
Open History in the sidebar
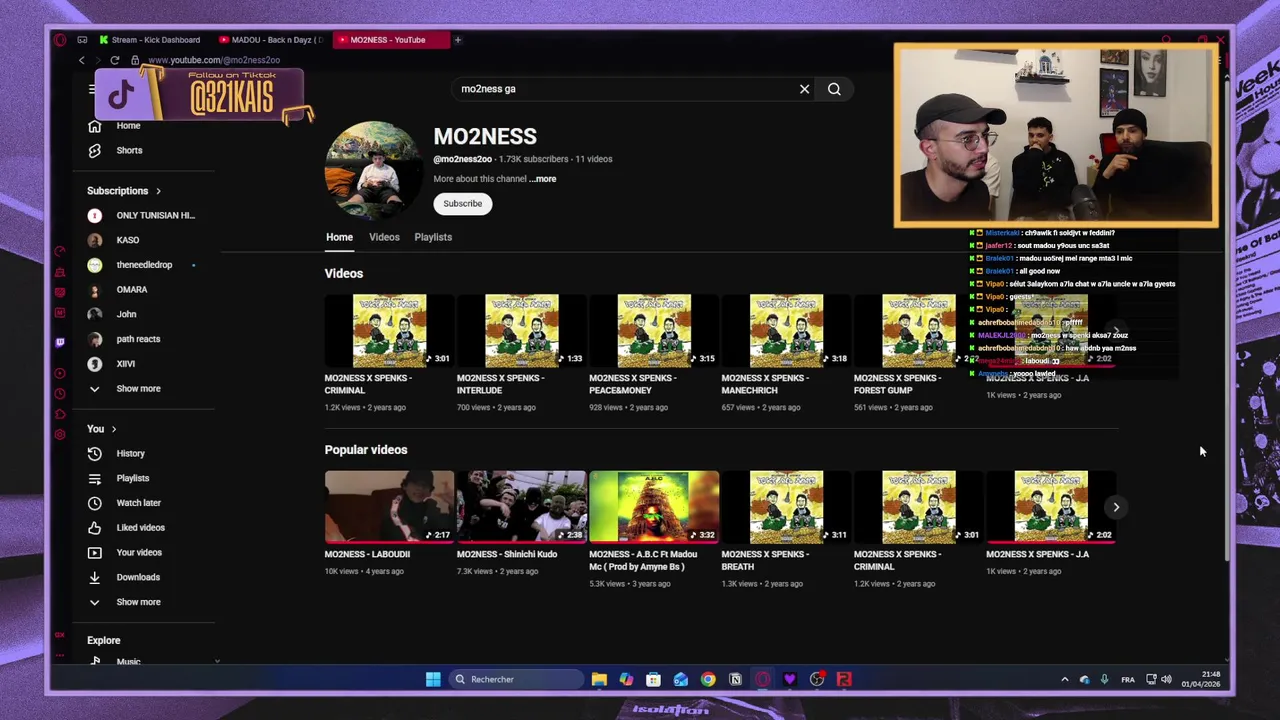[x=117, y=454]
